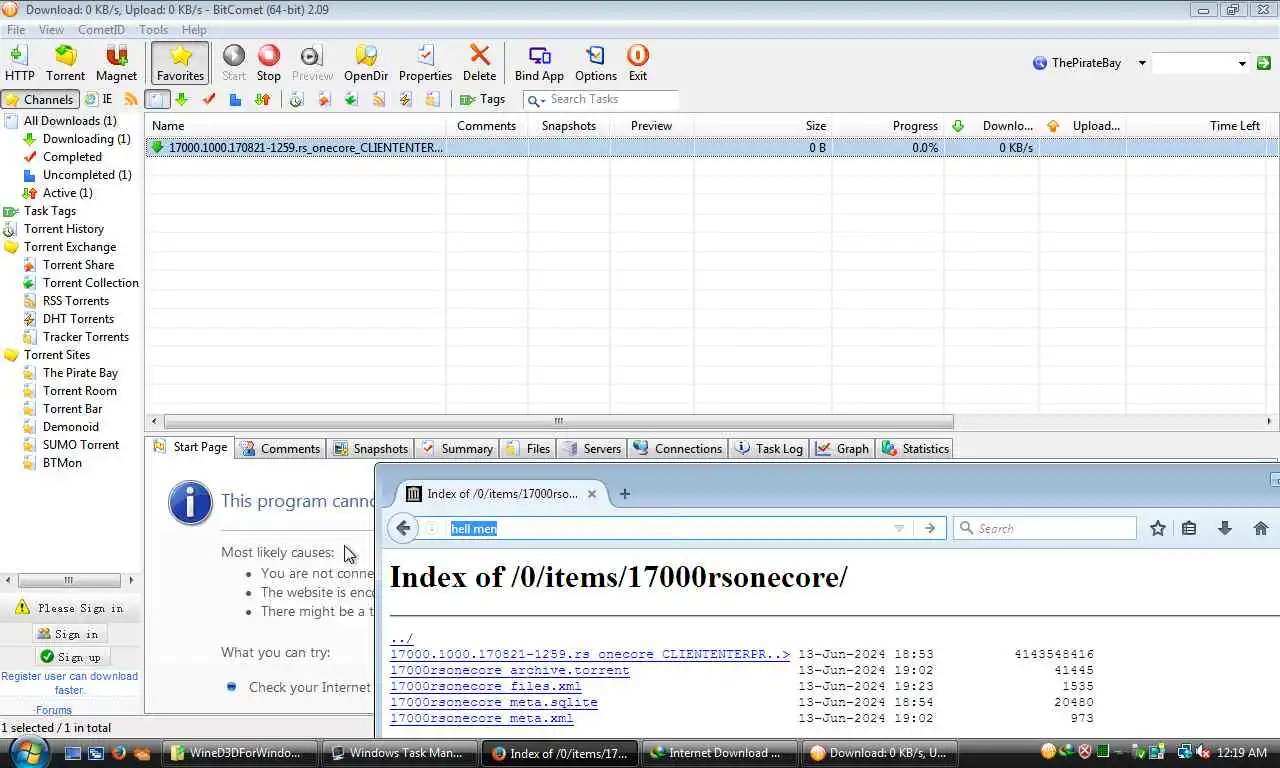
Task: Open the File menu
Action: [16, 30]
